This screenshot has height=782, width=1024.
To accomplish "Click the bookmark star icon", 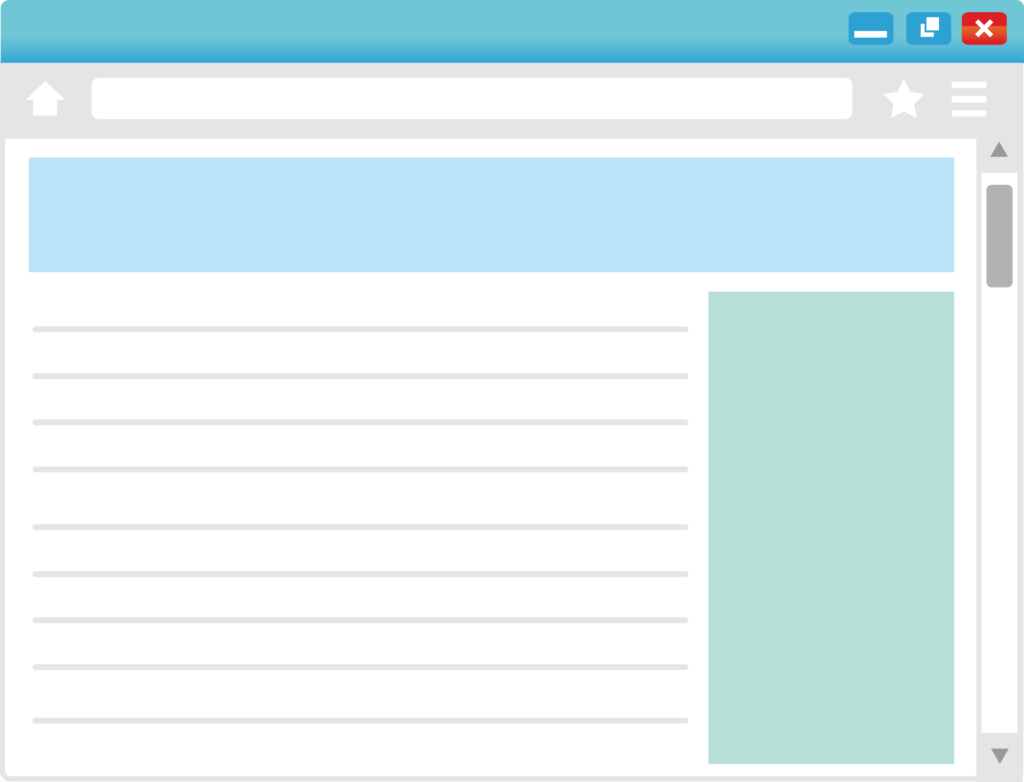I will point(904,99).
